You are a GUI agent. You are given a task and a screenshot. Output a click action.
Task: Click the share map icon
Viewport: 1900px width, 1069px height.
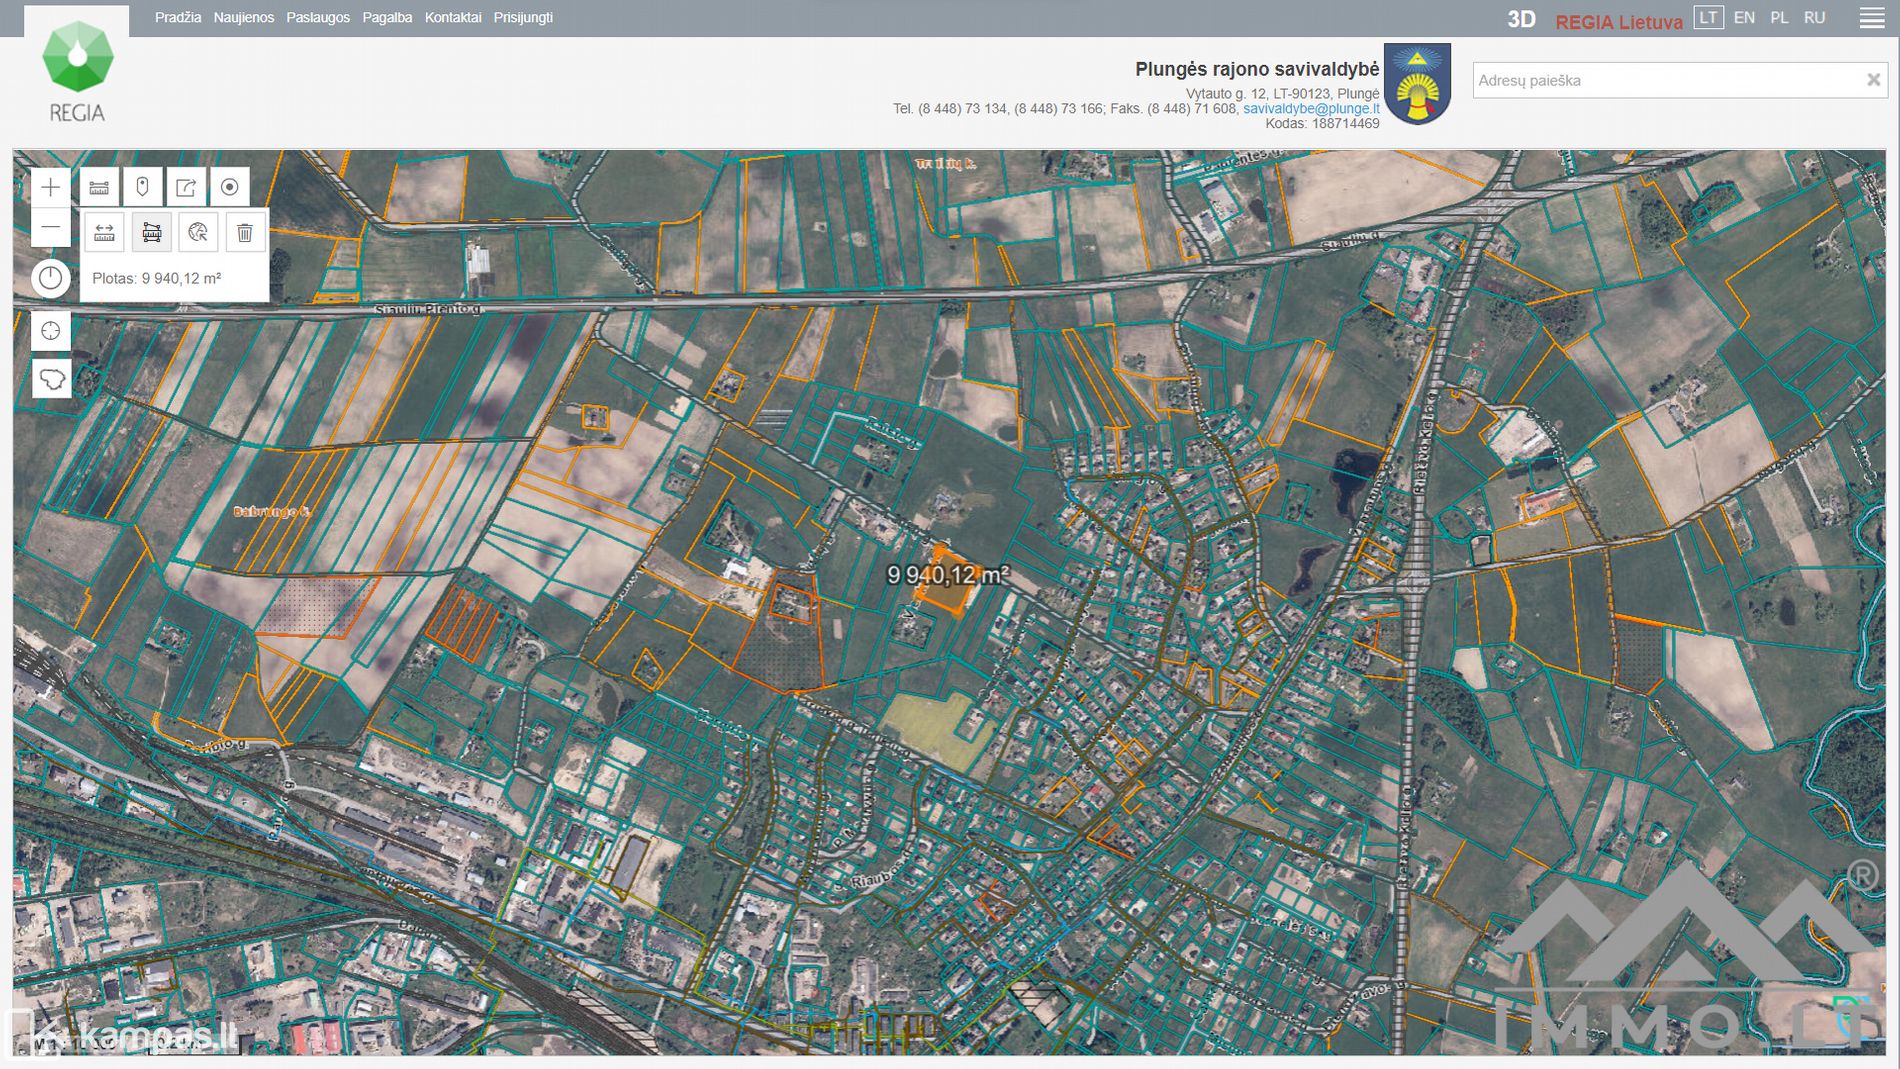tap(186, 187)
